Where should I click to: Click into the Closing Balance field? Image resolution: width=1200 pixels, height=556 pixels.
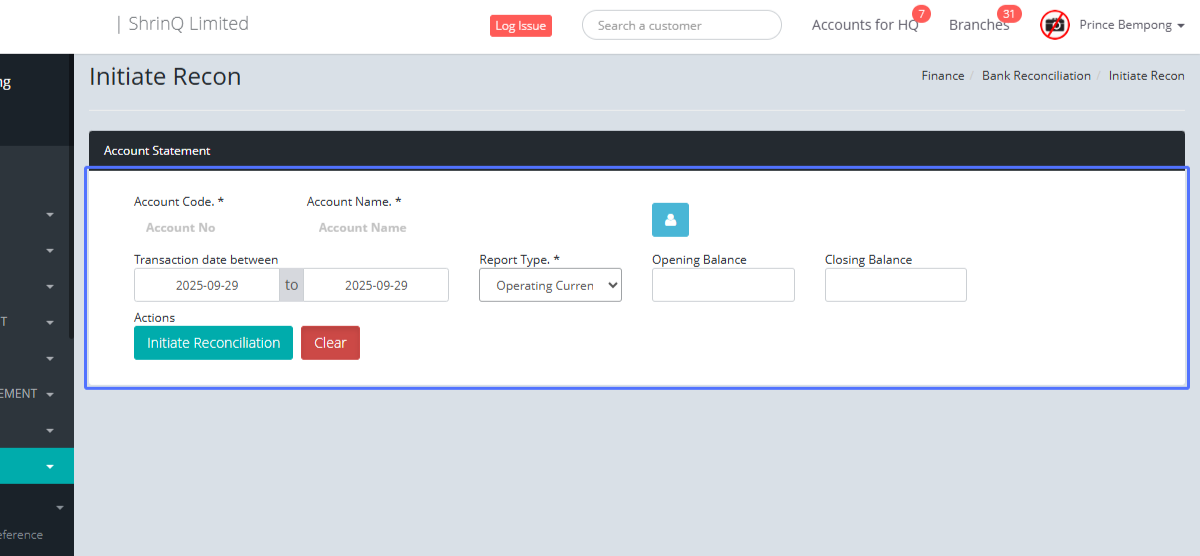[x=895, y=285]
